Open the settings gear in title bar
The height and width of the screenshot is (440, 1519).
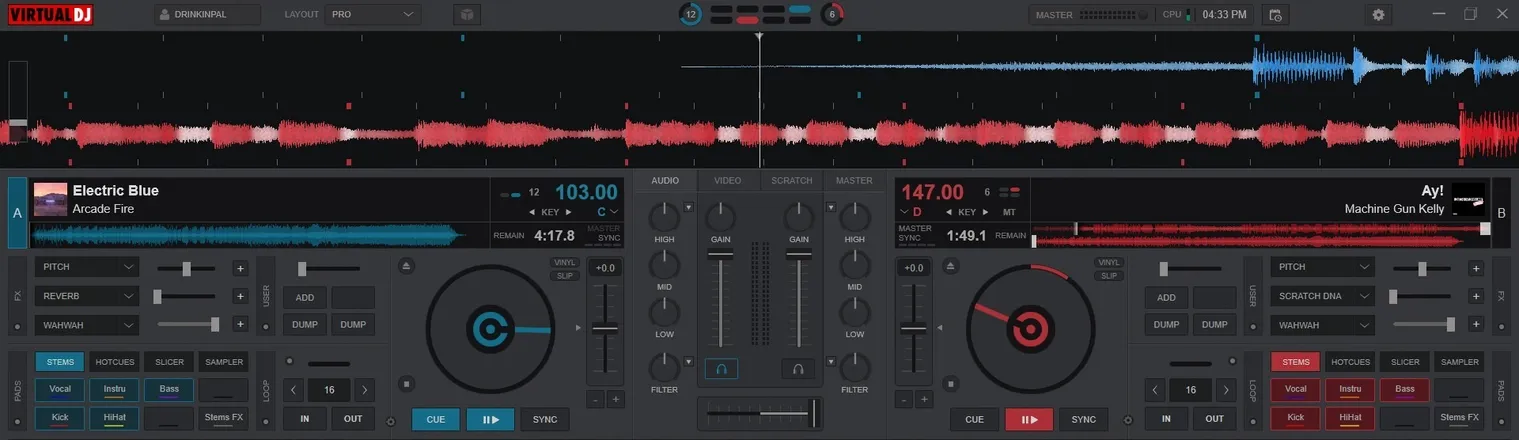pos(1379,15)
